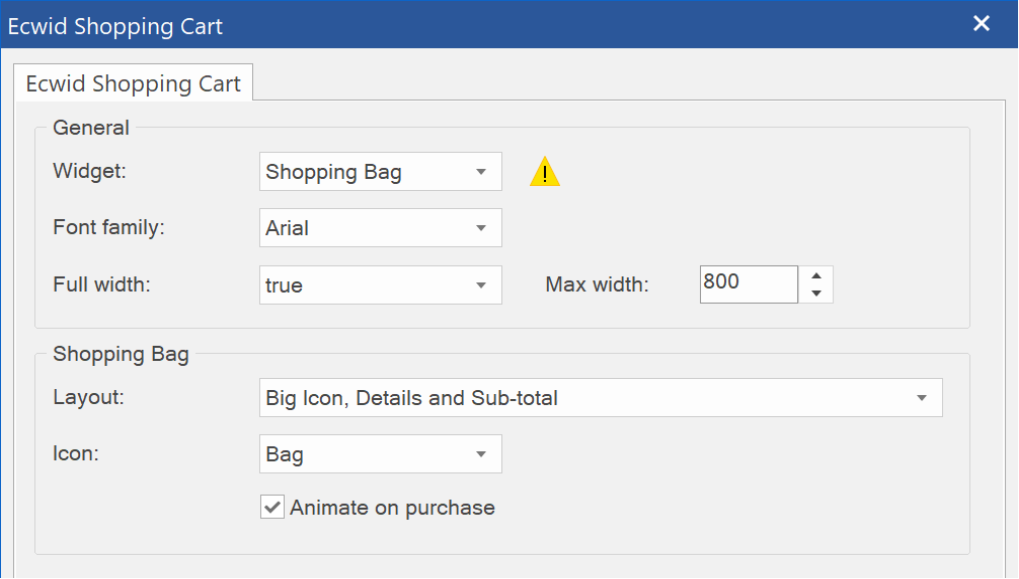Increase Max width with the up arrow
The width and height of the screenshot is (1019, 579).
pyautogui.click(x=816, y=276)
